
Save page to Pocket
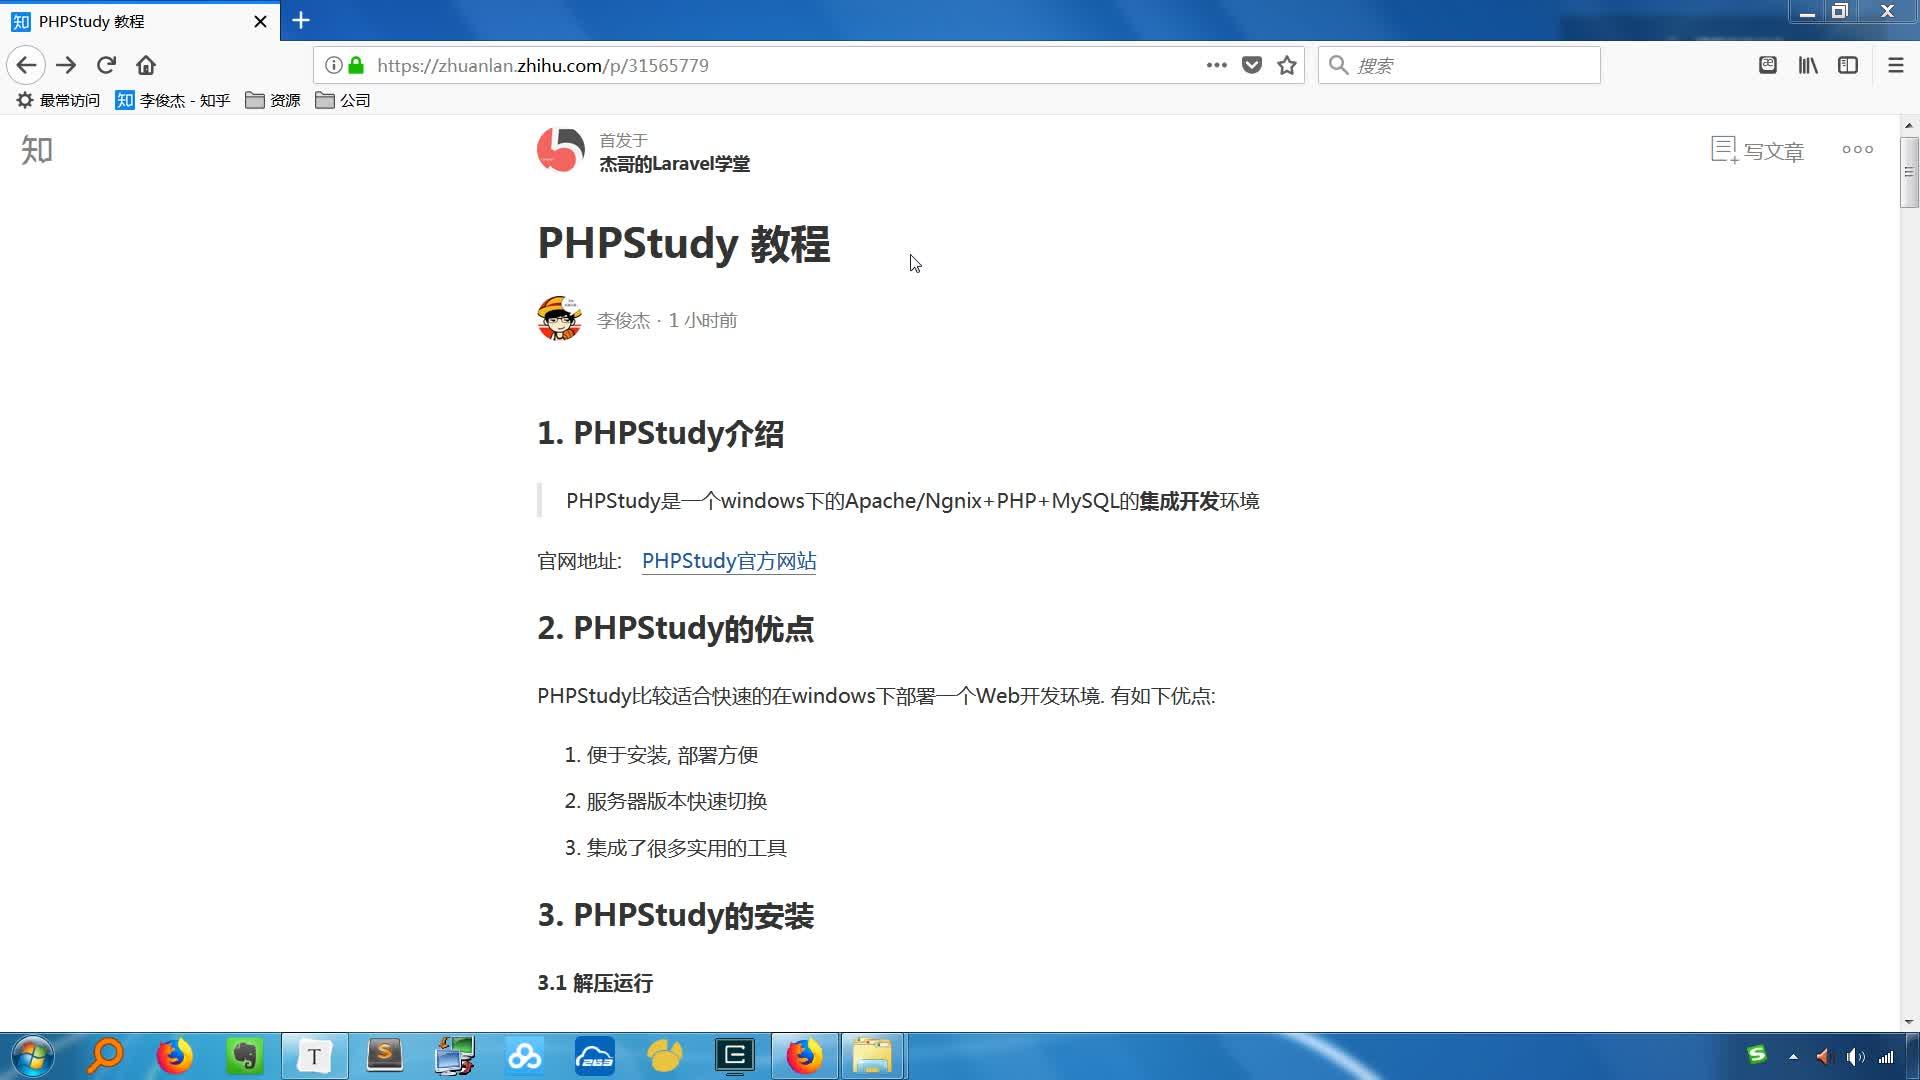pyautogui.click(x=1252, y=65)
